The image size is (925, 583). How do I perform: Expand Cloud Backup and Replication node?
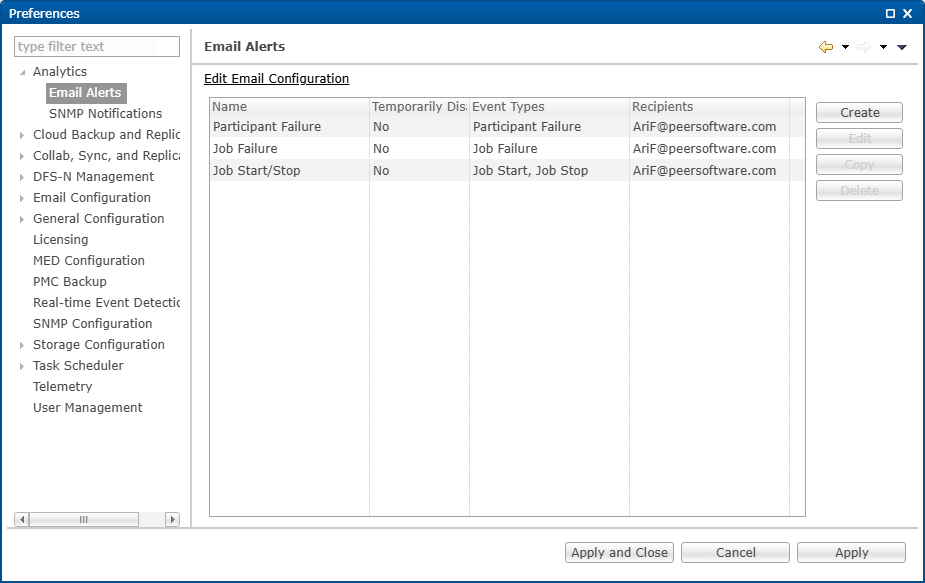22,135
